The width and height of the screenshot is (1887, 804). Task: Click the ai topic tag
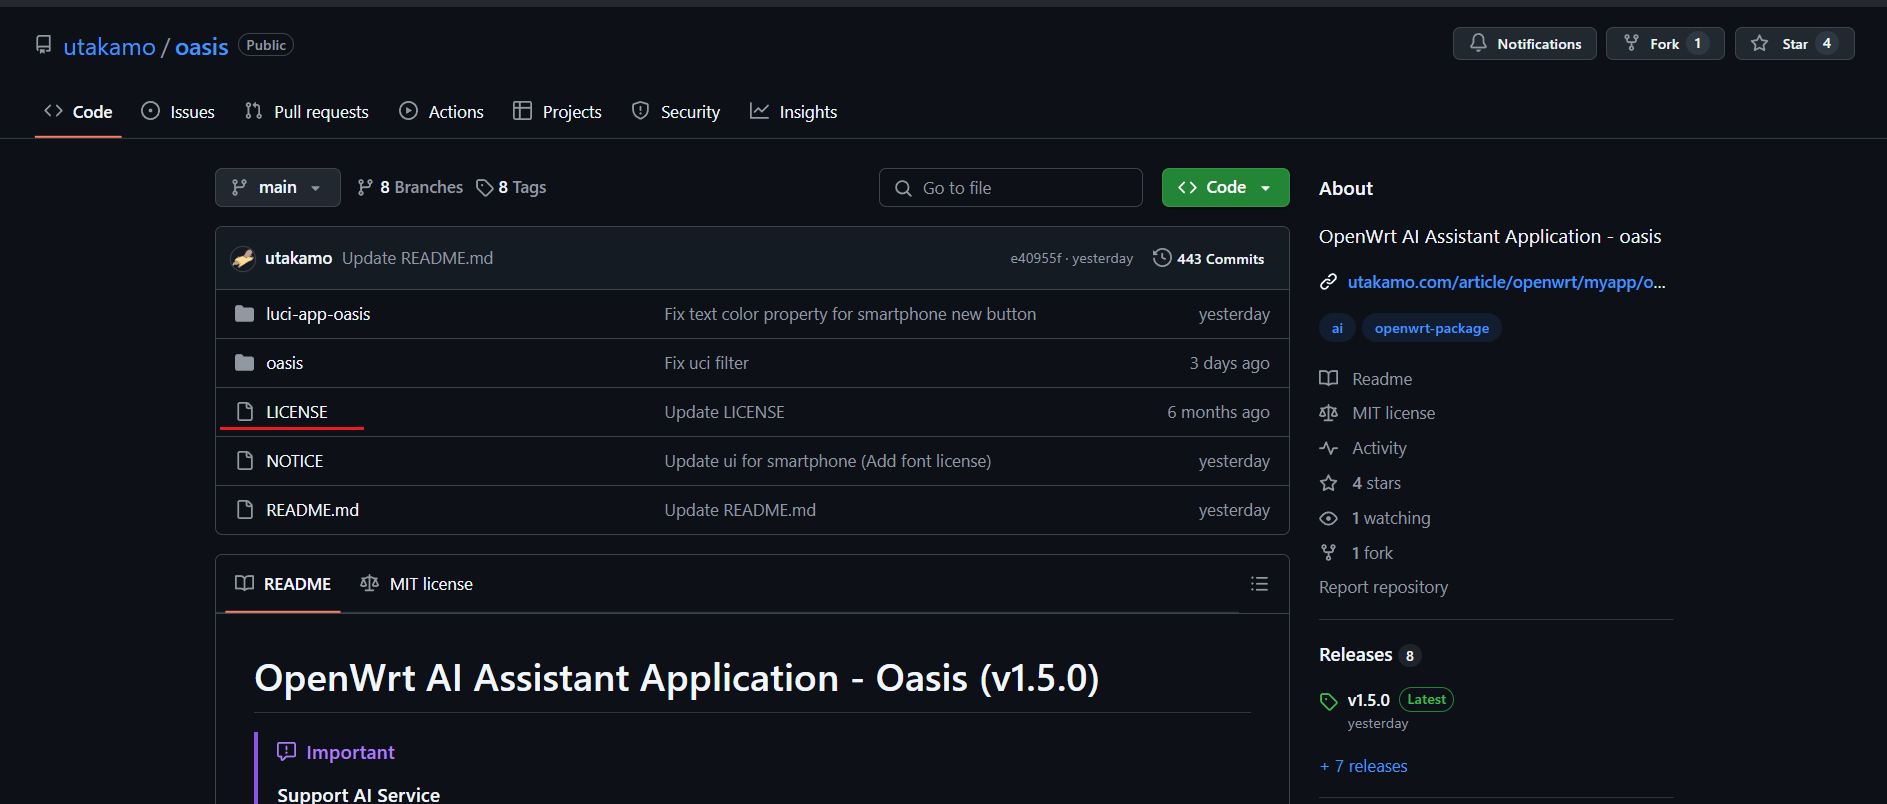(1337, 328)
